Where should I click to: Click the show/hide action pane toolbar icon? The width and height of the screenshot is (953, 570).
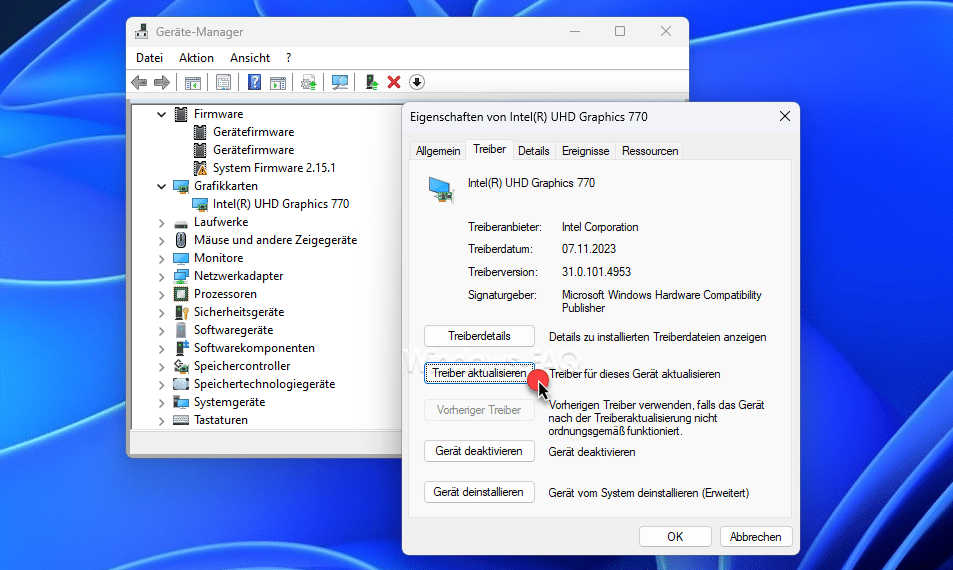[x=278, y=83]
